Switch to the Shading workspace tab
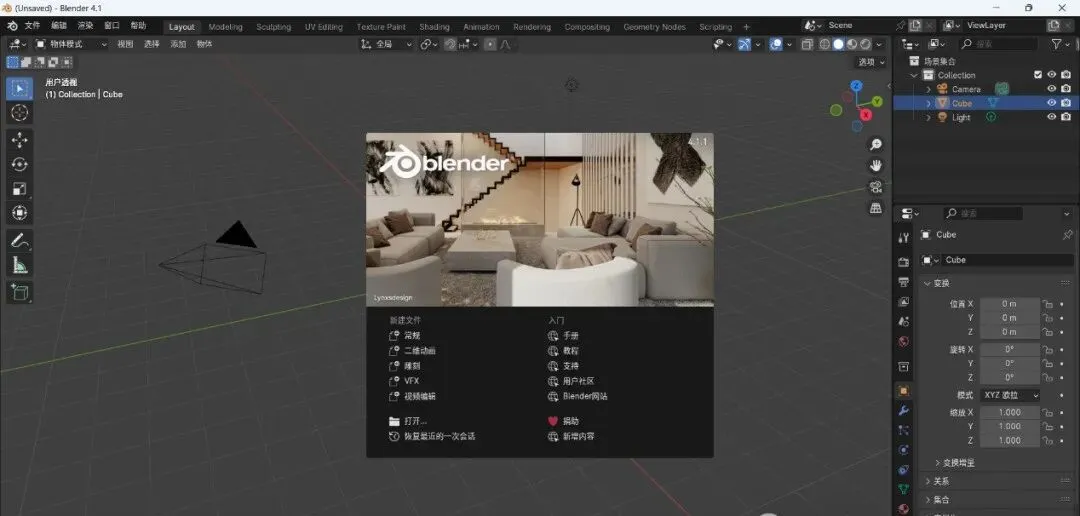Image resolution: width=1080 pixels, height=516 pixels. 435,27
